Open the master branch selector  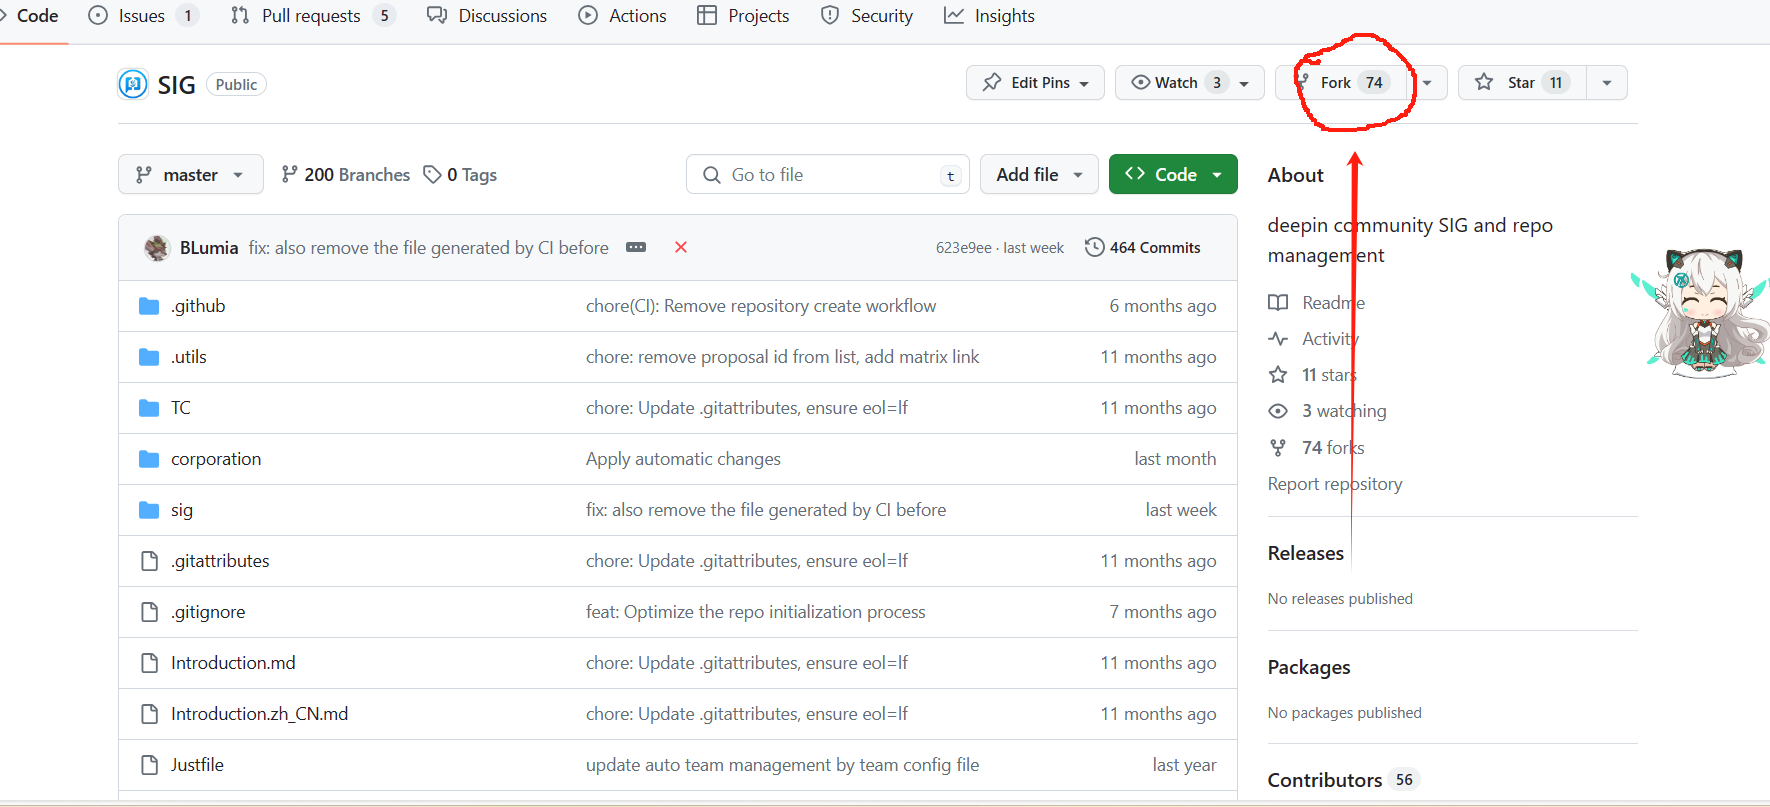click(190, 174)
